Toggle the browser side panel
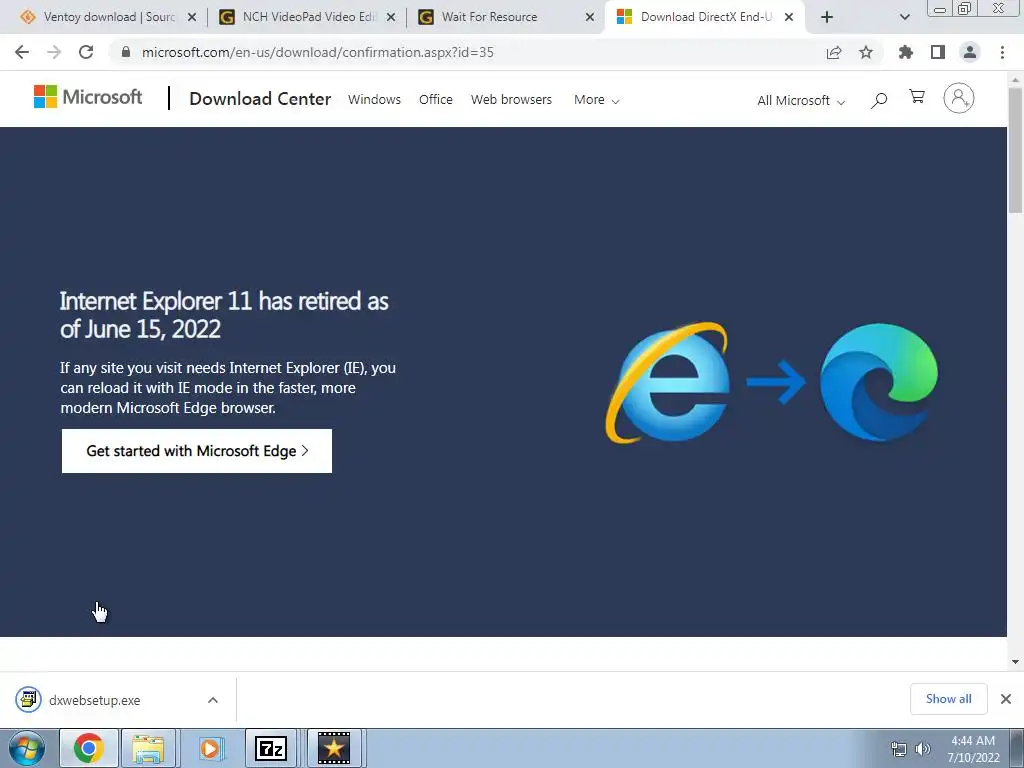This screenshot has width=1024, height=768. coord(938,52)
